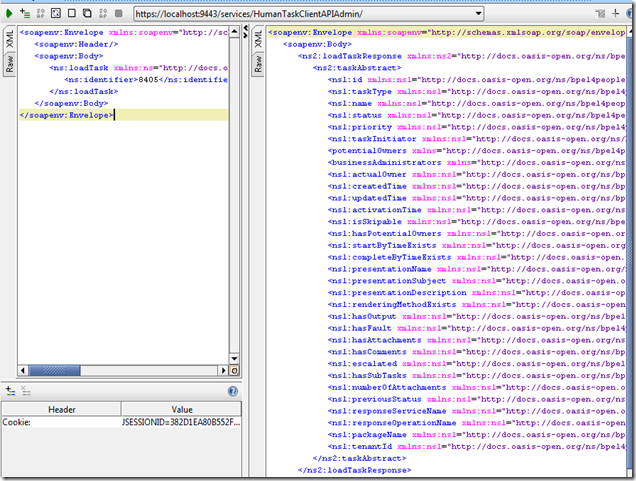Viewport: 636px width, 481px height.
Task: Click the ns1:responseServiceName element line
Action: (x=476, y=411)
